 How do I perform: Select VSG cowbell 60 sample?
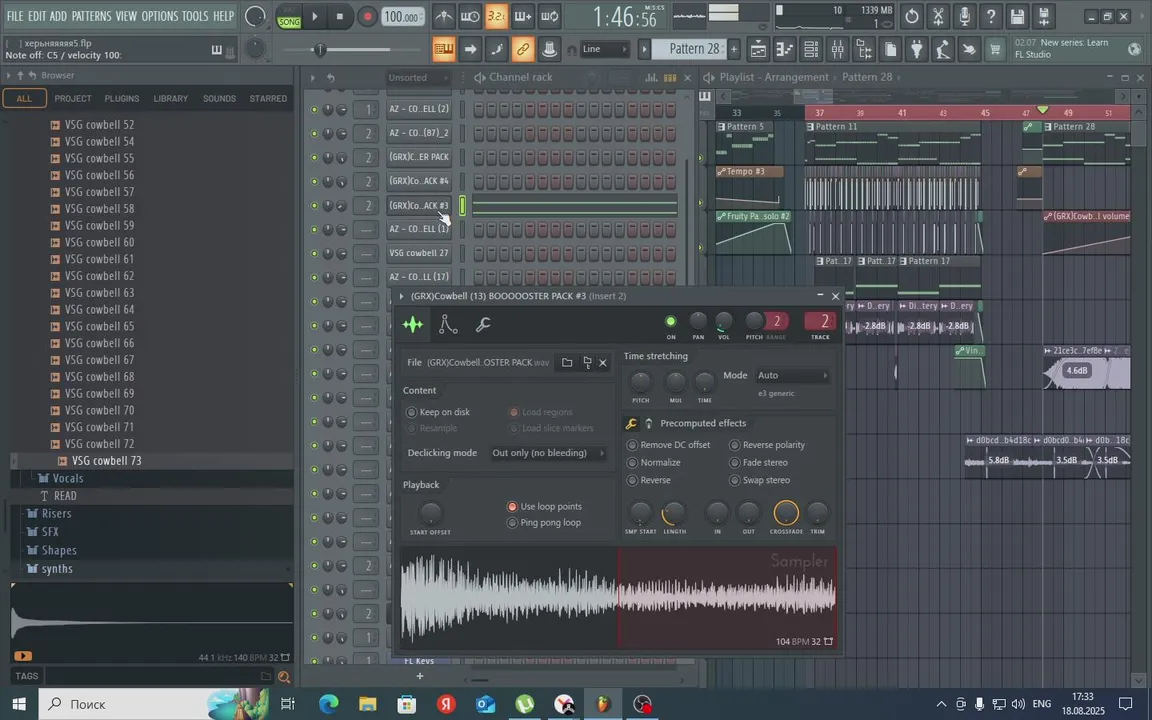[99, 242]
